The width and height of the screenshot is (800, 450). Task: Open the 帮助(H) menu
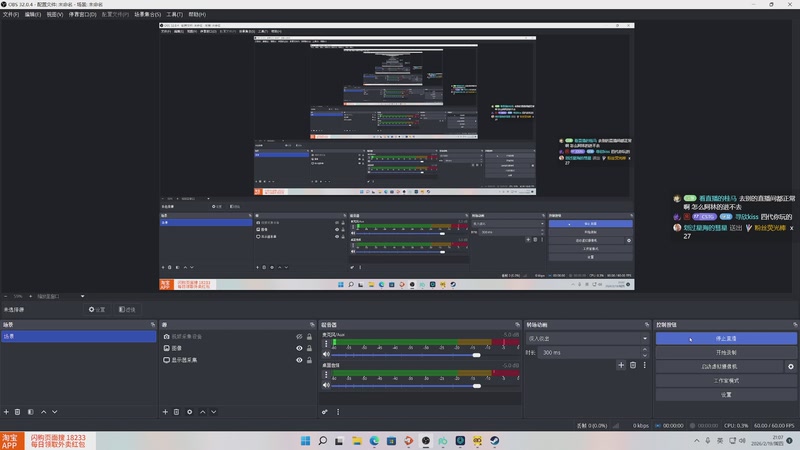coord(197,14)
